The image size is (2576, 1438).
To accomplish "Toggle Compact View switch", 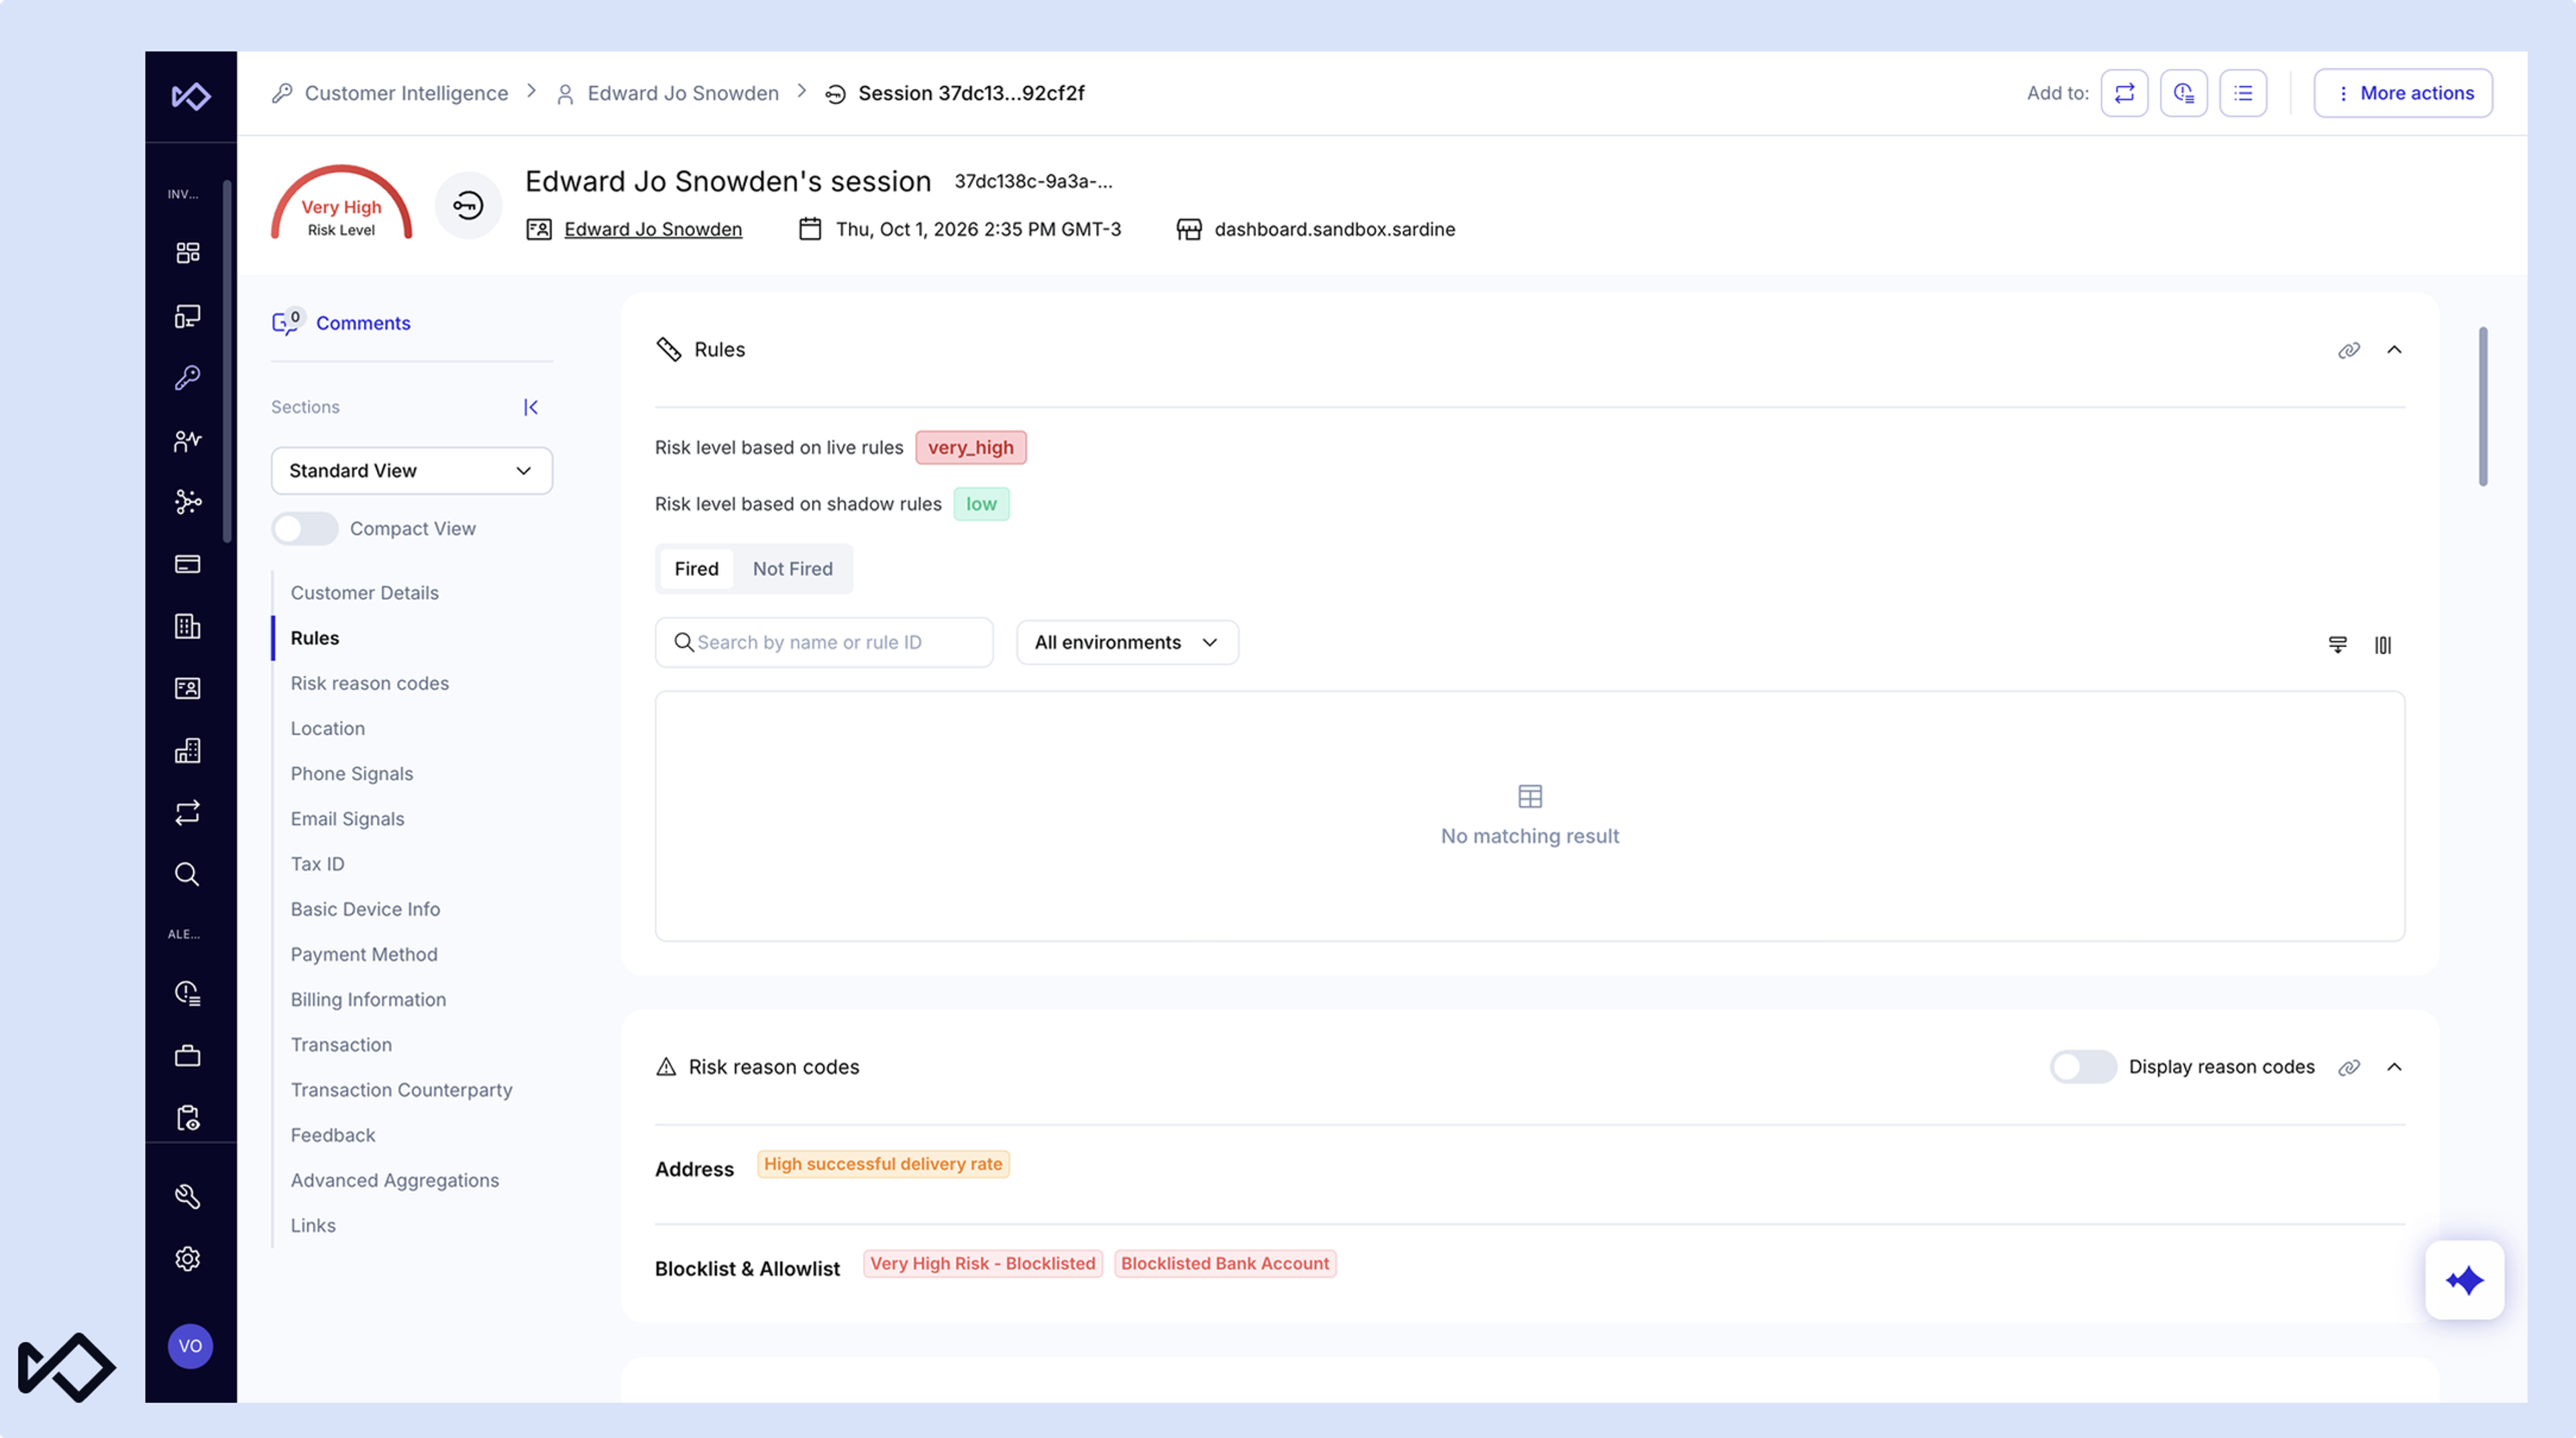I will [x=305, y=529].
